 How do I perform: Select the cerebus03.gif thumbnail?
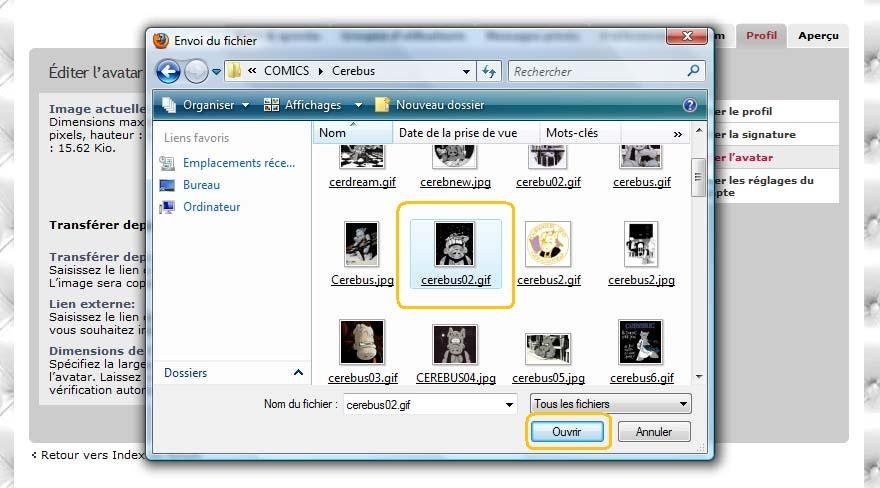click(362, 344)
